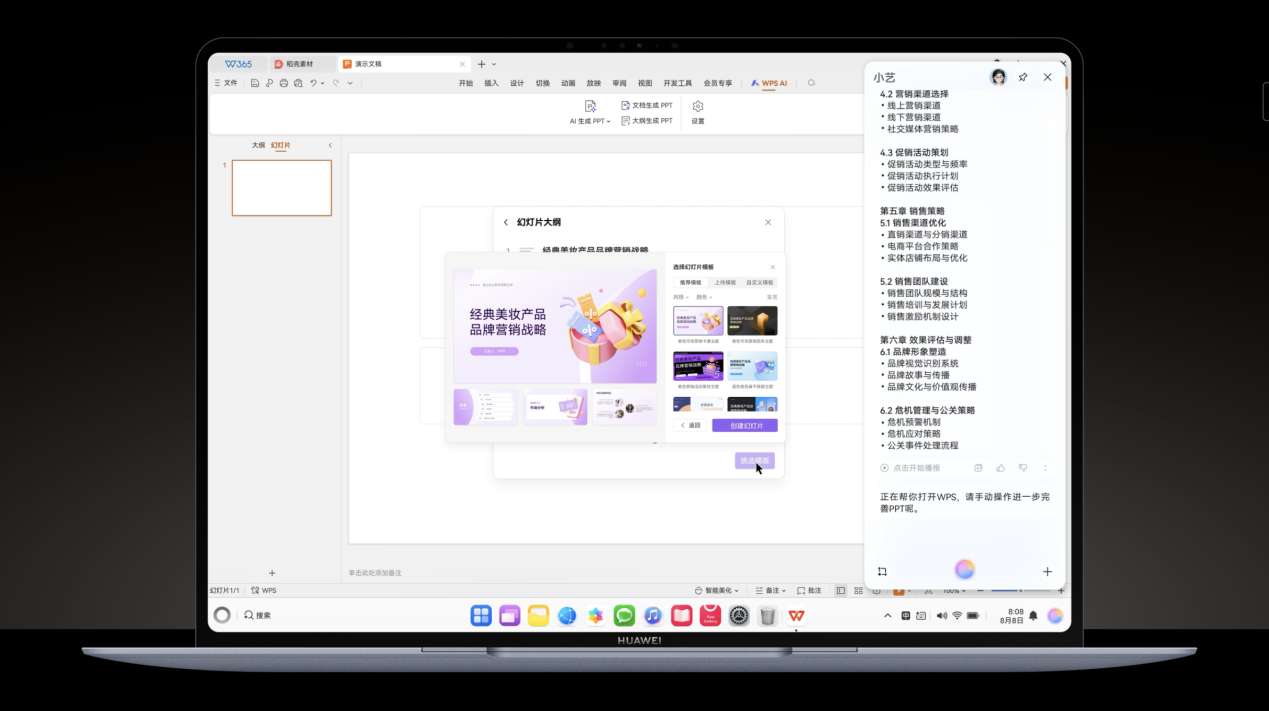
Task: Toggle 批注 comments in status bar
Action: coord(809,591)
